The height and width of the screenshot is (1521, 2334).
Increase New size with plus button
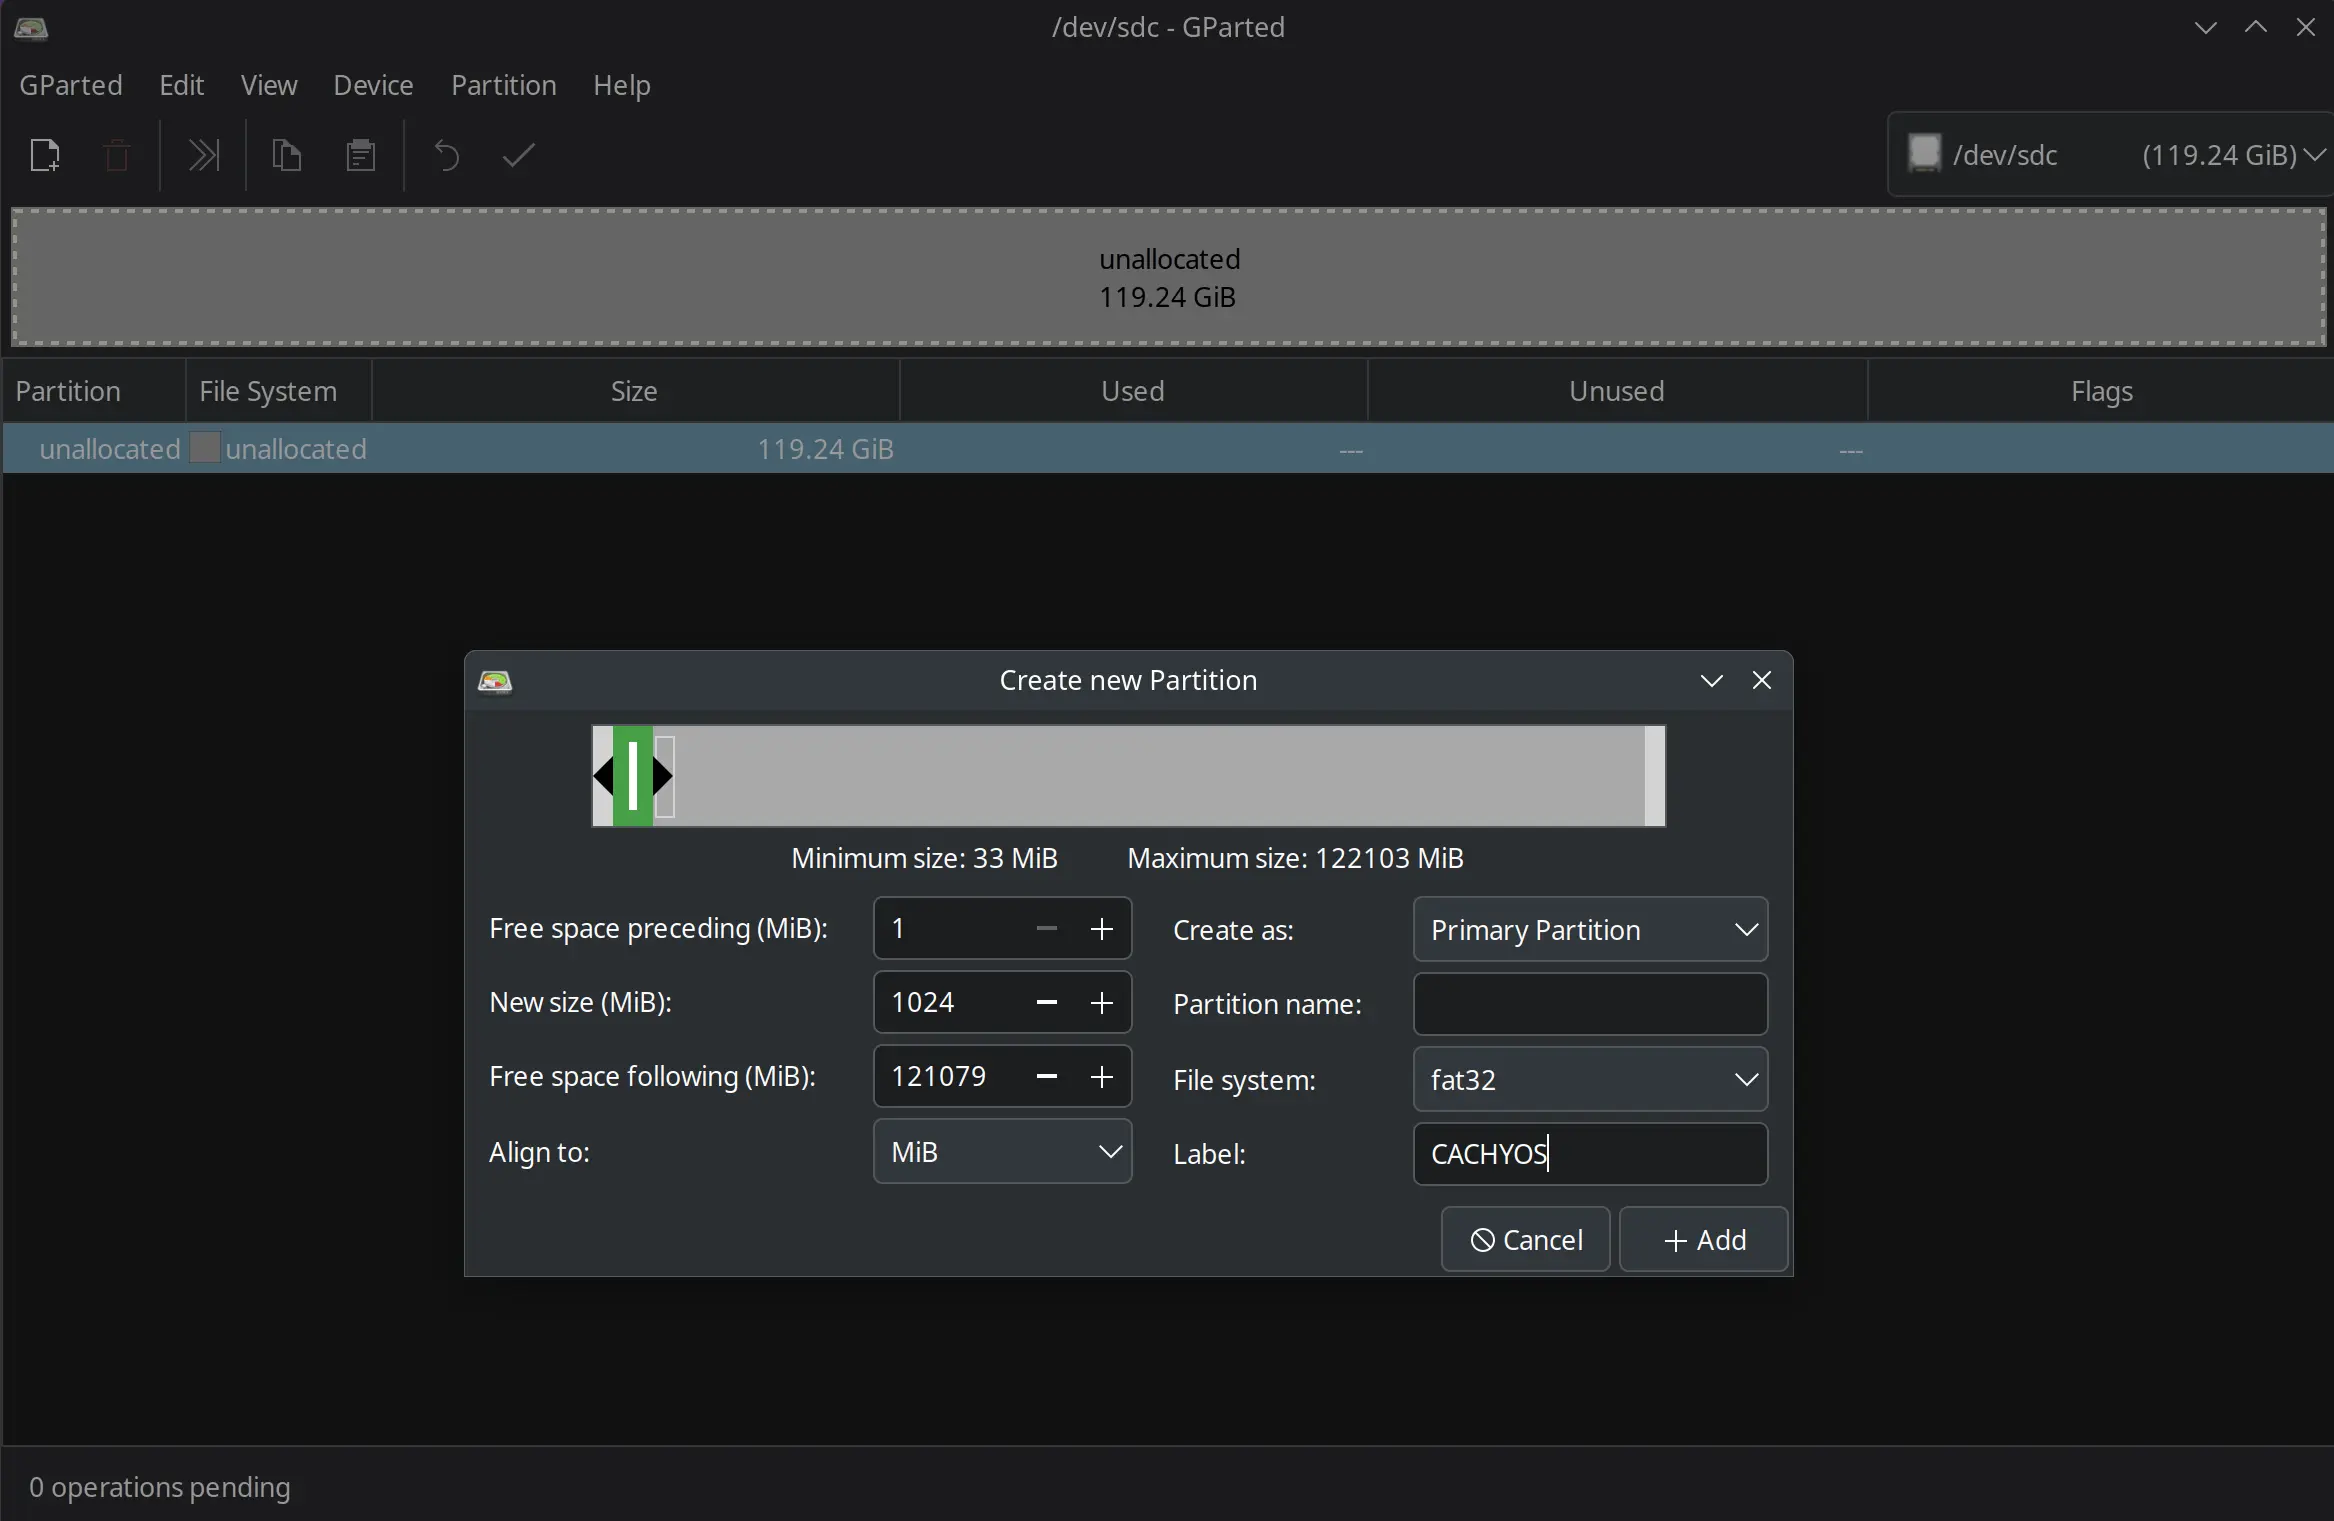pos(1101,1003)
